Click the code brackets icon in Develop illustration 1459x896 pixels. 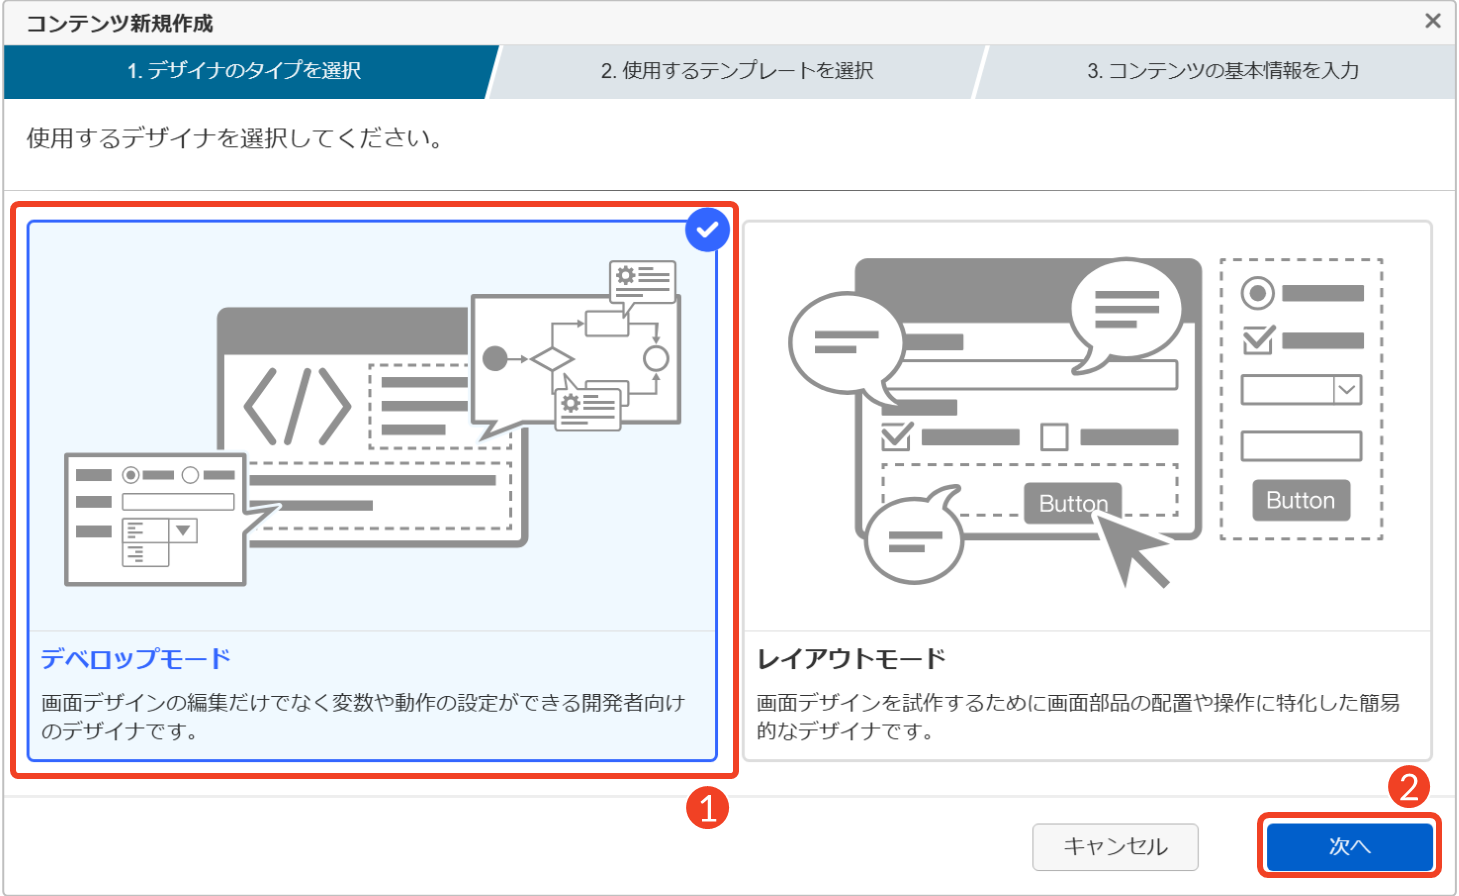click(297, 407)
